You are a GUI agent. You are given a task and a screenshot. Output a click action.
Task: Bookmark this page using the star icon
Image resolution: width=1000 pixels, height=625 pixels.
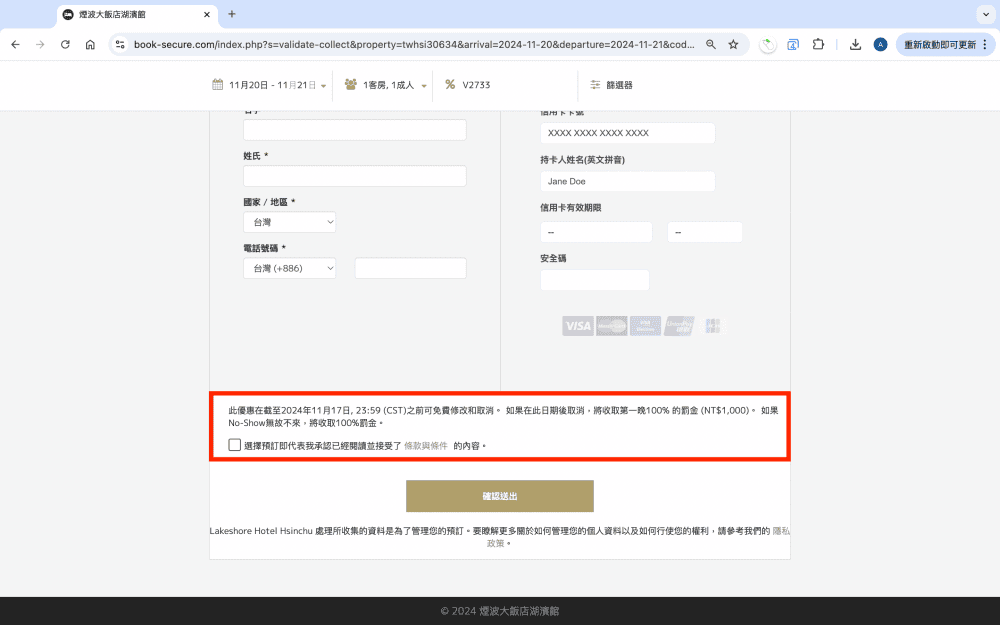[733, 44]
